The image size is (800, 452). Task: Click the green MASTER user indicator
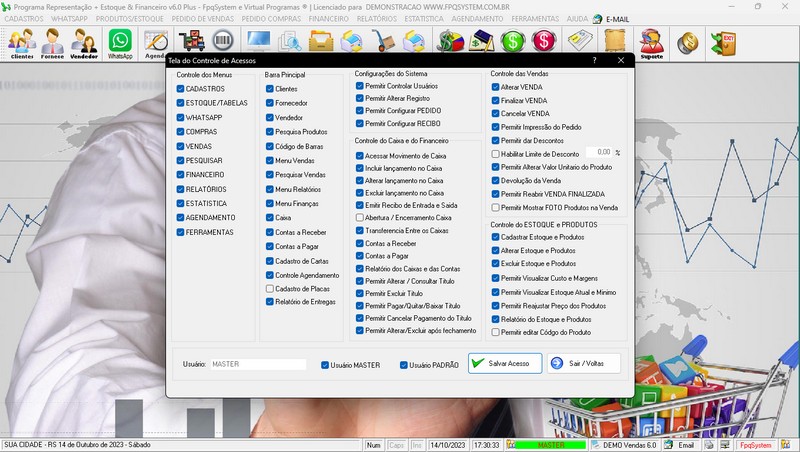pyautogui.click(x=551, y=445)
